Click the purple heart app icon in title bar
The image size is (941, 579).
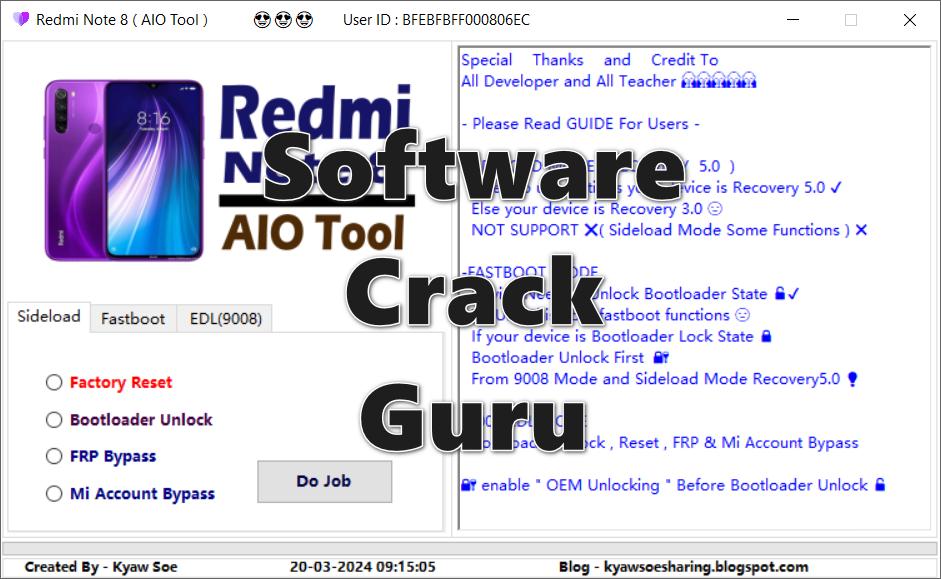tap(20, 19)
